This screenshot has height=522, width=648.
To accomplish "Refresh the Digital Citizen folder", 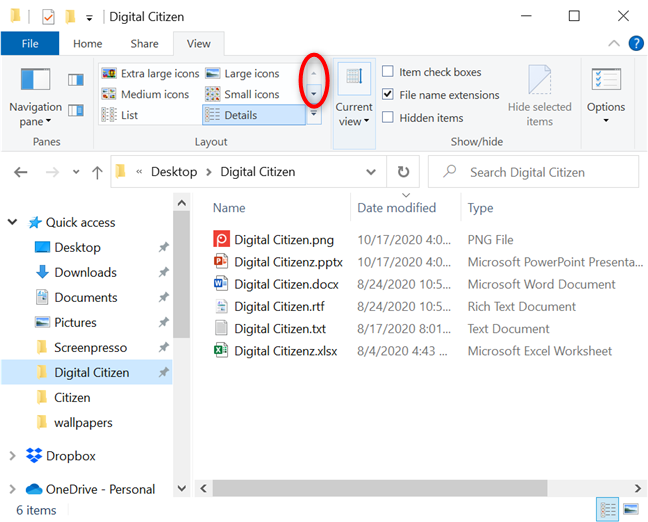I will click(x=403, y=172).
